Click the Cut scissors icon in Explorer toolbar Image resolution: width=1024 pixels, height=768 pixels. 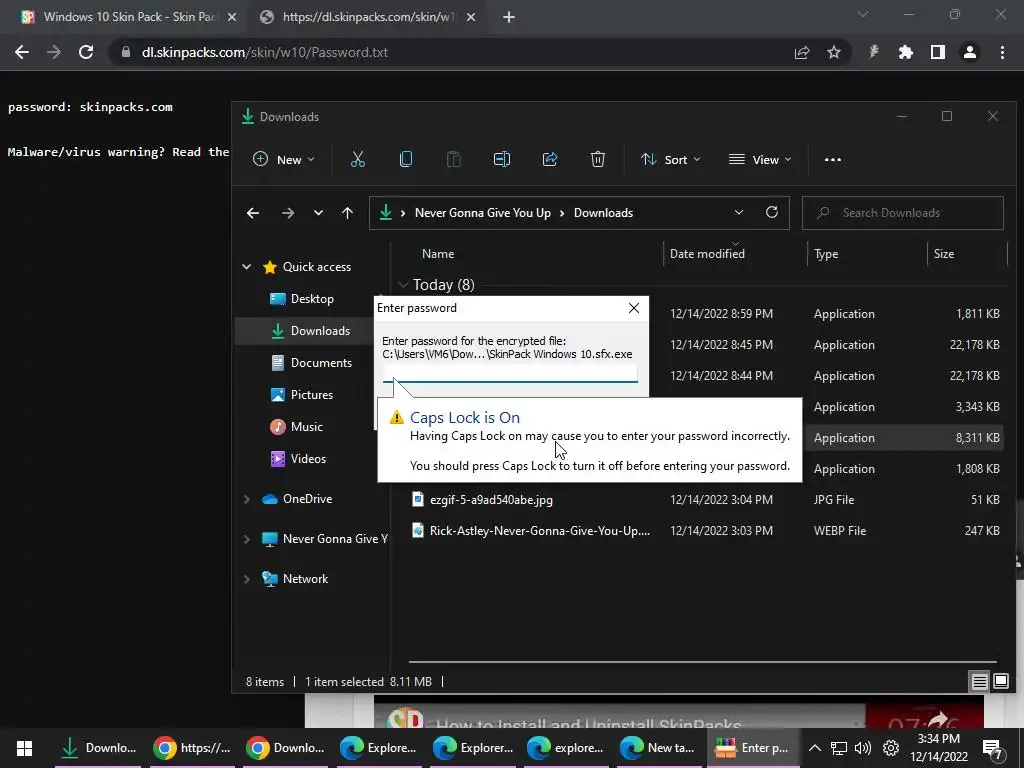point(358,159)
